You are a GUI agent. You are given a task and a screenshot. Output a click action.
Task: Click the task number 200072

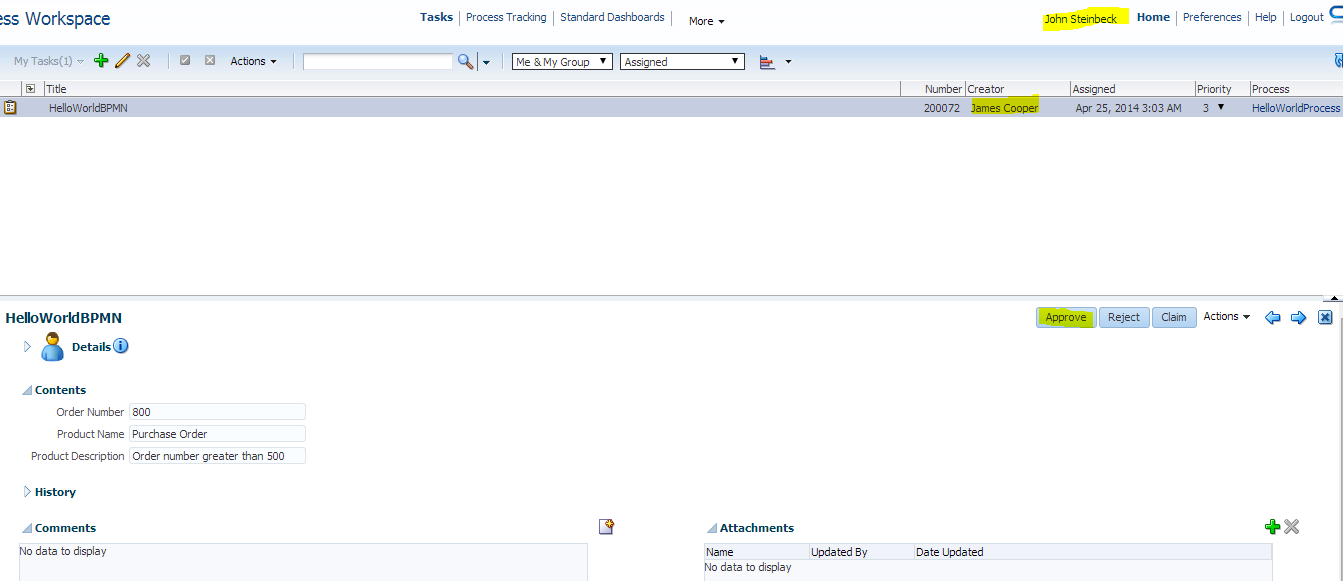tap(942, 108)
